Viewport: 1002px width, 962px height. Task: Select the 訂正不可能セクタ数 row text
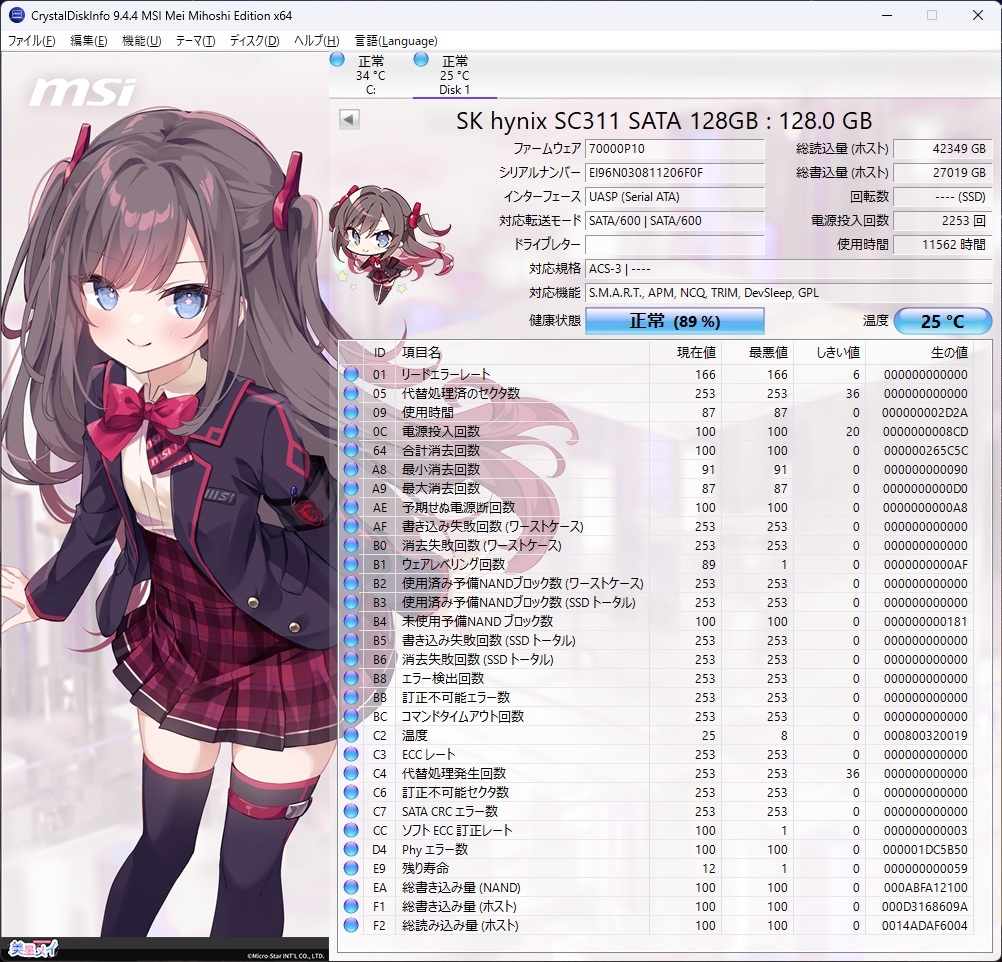[x=455, y=793]
